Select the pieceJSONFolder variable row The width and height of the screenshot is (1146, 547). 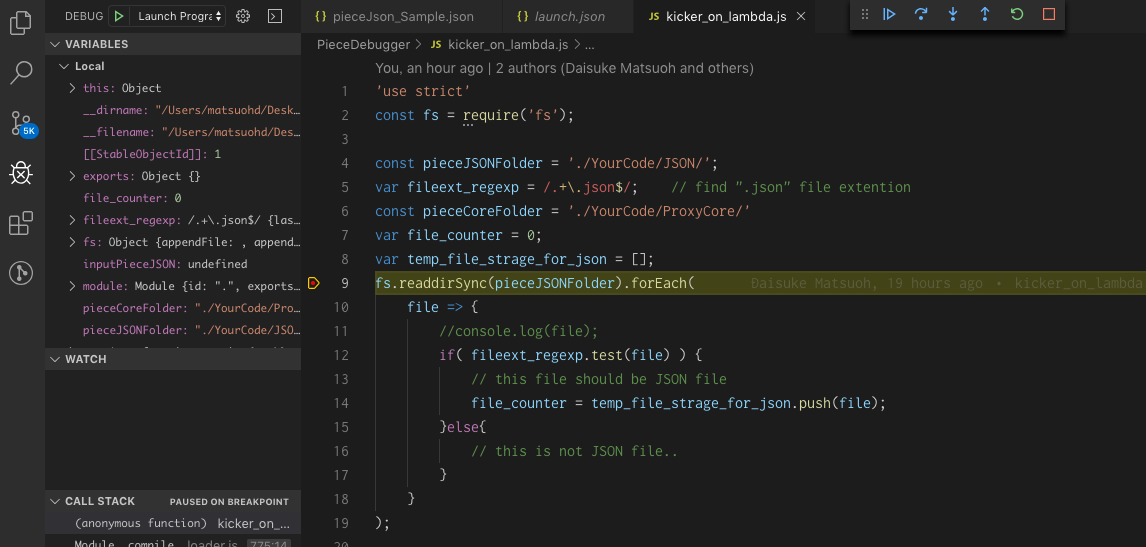tap(172, 330)
